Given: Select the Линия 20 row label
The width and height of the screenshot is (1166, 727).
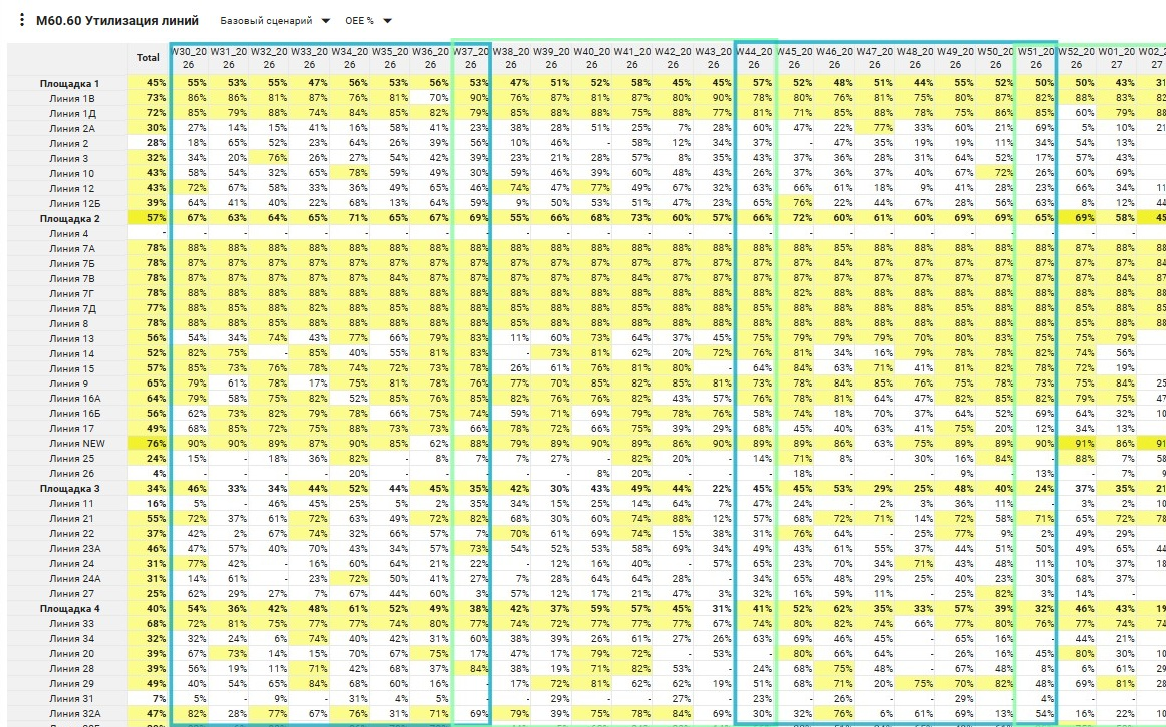Looking at the screenshot, I should point(71,653).
